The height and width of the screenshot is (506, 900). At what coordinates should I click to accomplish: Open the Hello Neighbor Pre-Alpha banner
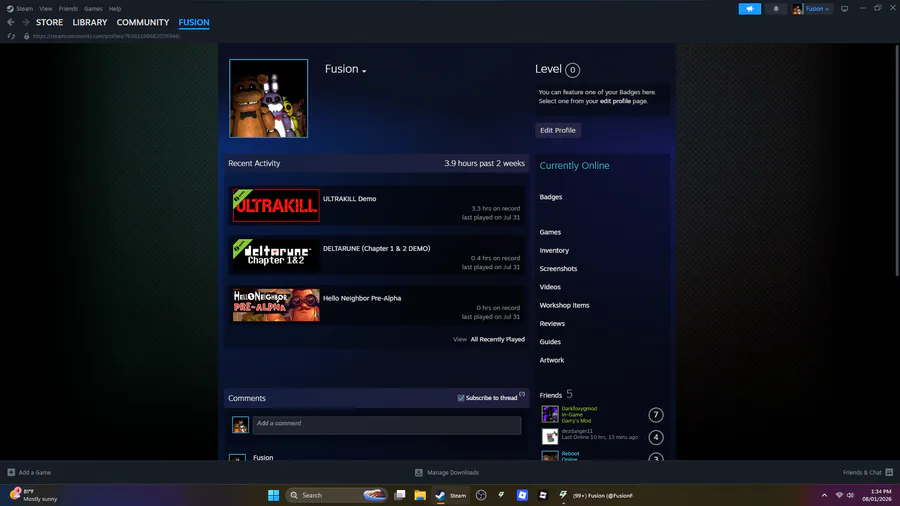click(276, 305)
